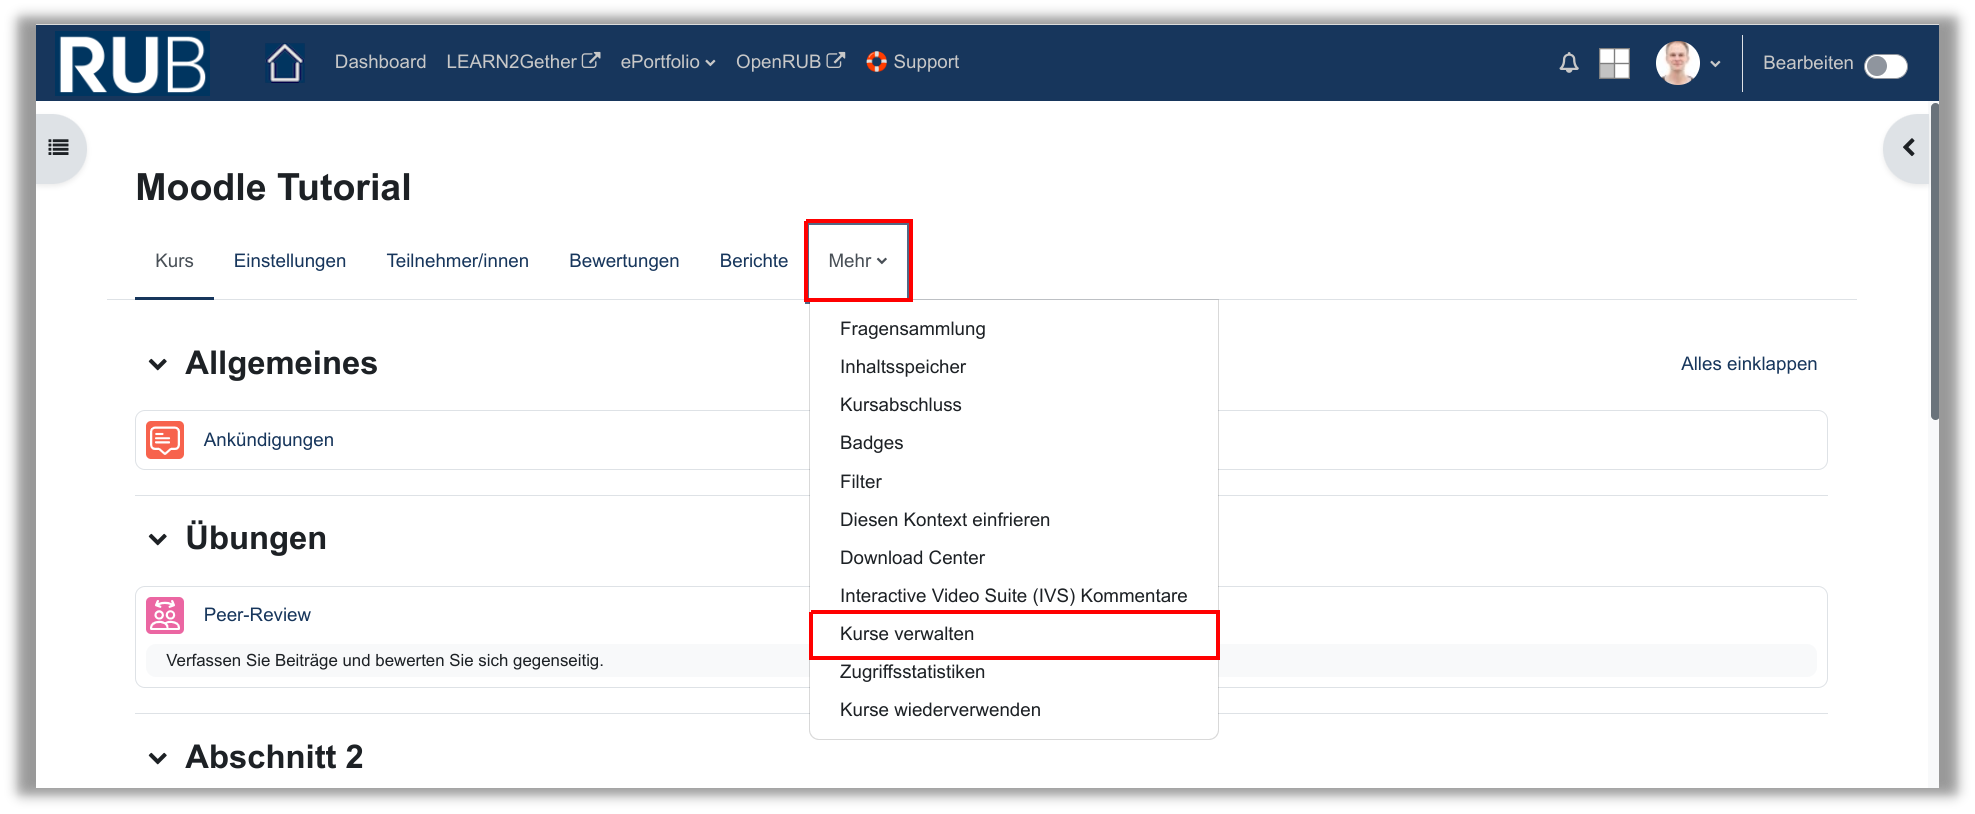Open the right block drawer arrow
This screenshot has width=1975, height=814.
coord(1908,148)
